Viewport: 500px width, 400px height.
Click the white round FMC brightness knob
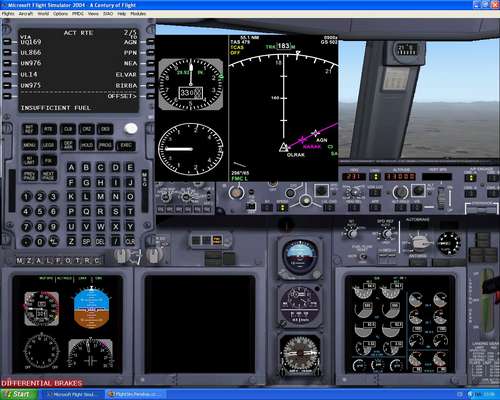coord(130,128)
